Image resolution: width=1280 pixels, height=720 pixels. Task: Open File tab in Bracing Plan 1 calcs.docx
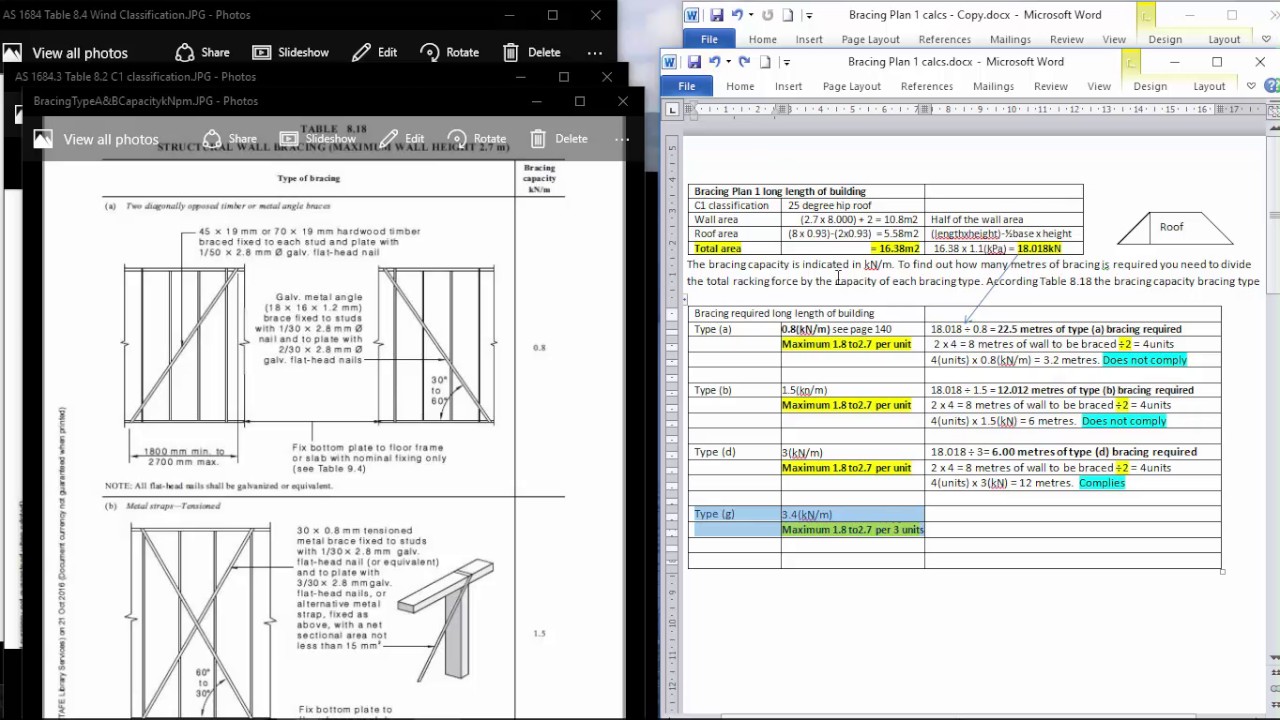pyautogui.click(x=687, y=86)
